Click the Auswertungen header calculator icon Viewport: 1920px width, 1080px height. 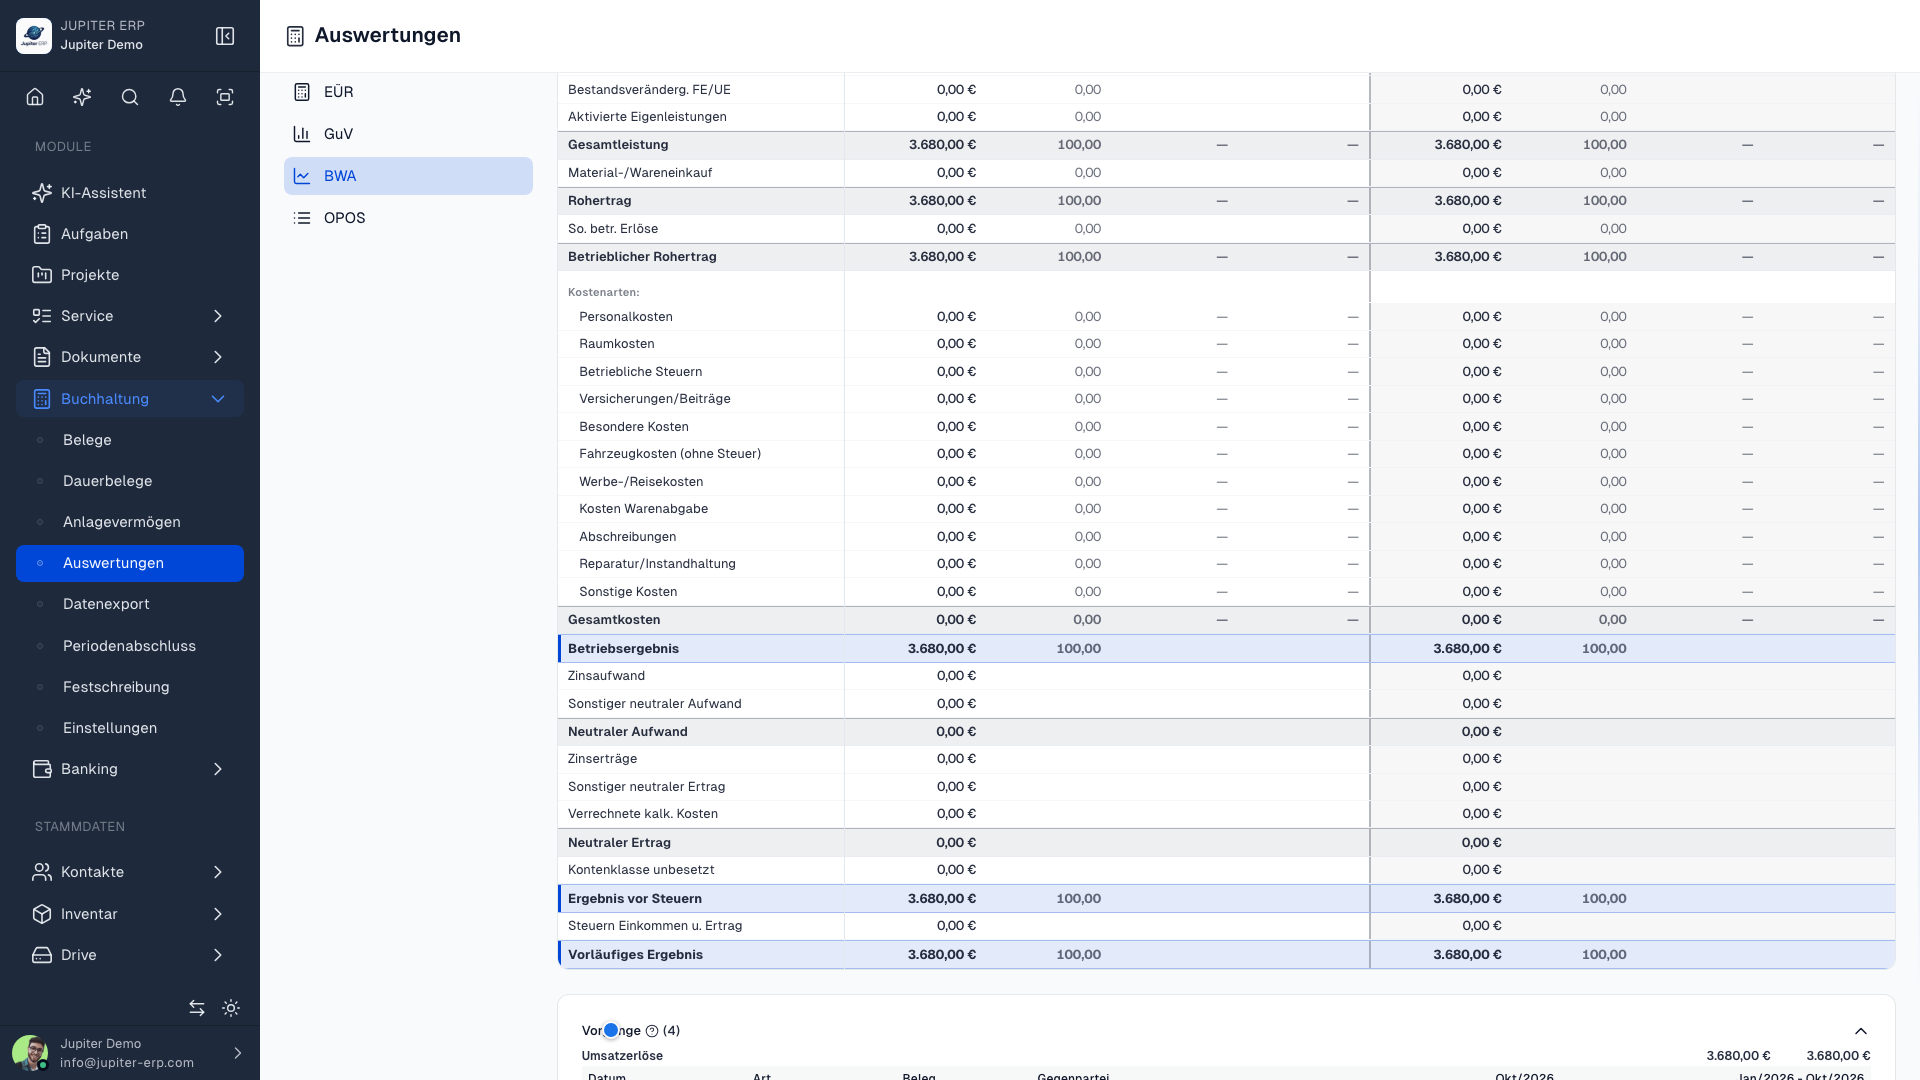click(295, 36)
